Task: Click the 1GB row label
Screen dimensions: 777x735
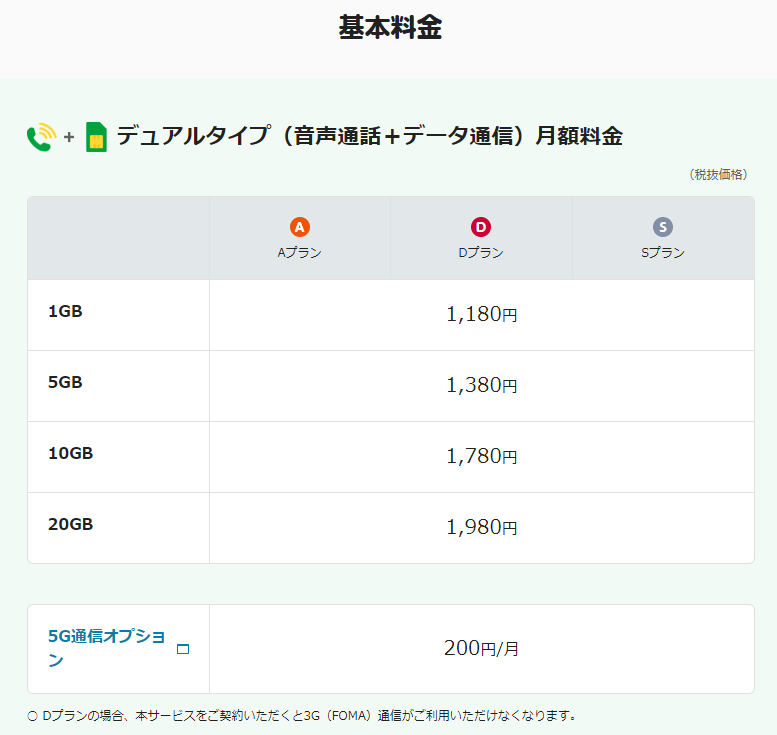Action: click(x=65, y=311)
